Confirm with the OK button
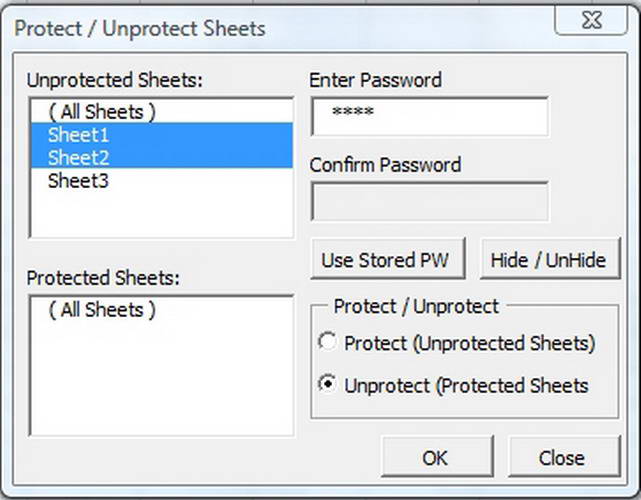641x500 pixels. tap(435, 458)
